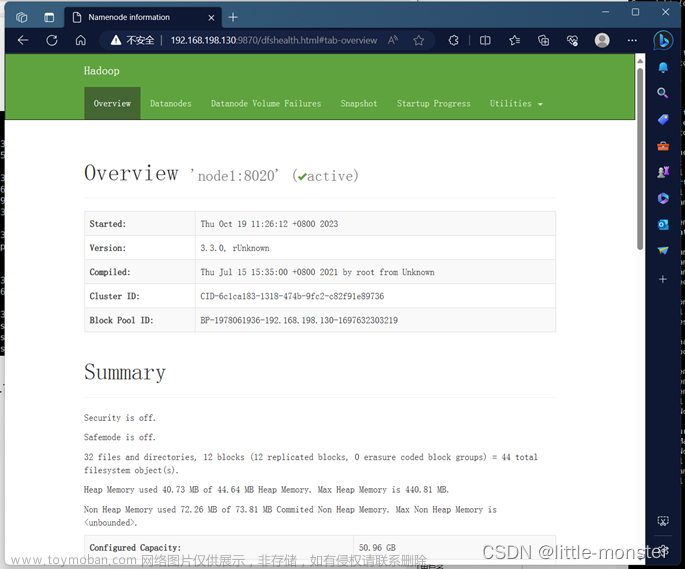
Task: Click the address bar URL
Action: (273, 40)
